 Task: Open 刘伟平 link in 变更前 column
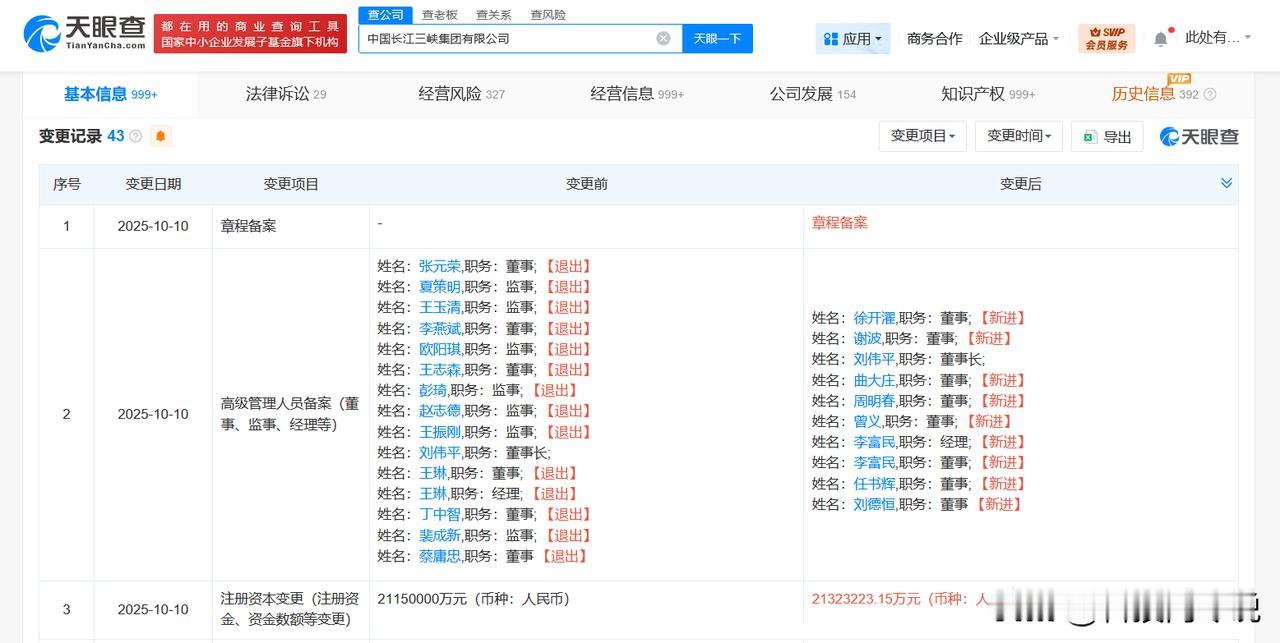439,452
